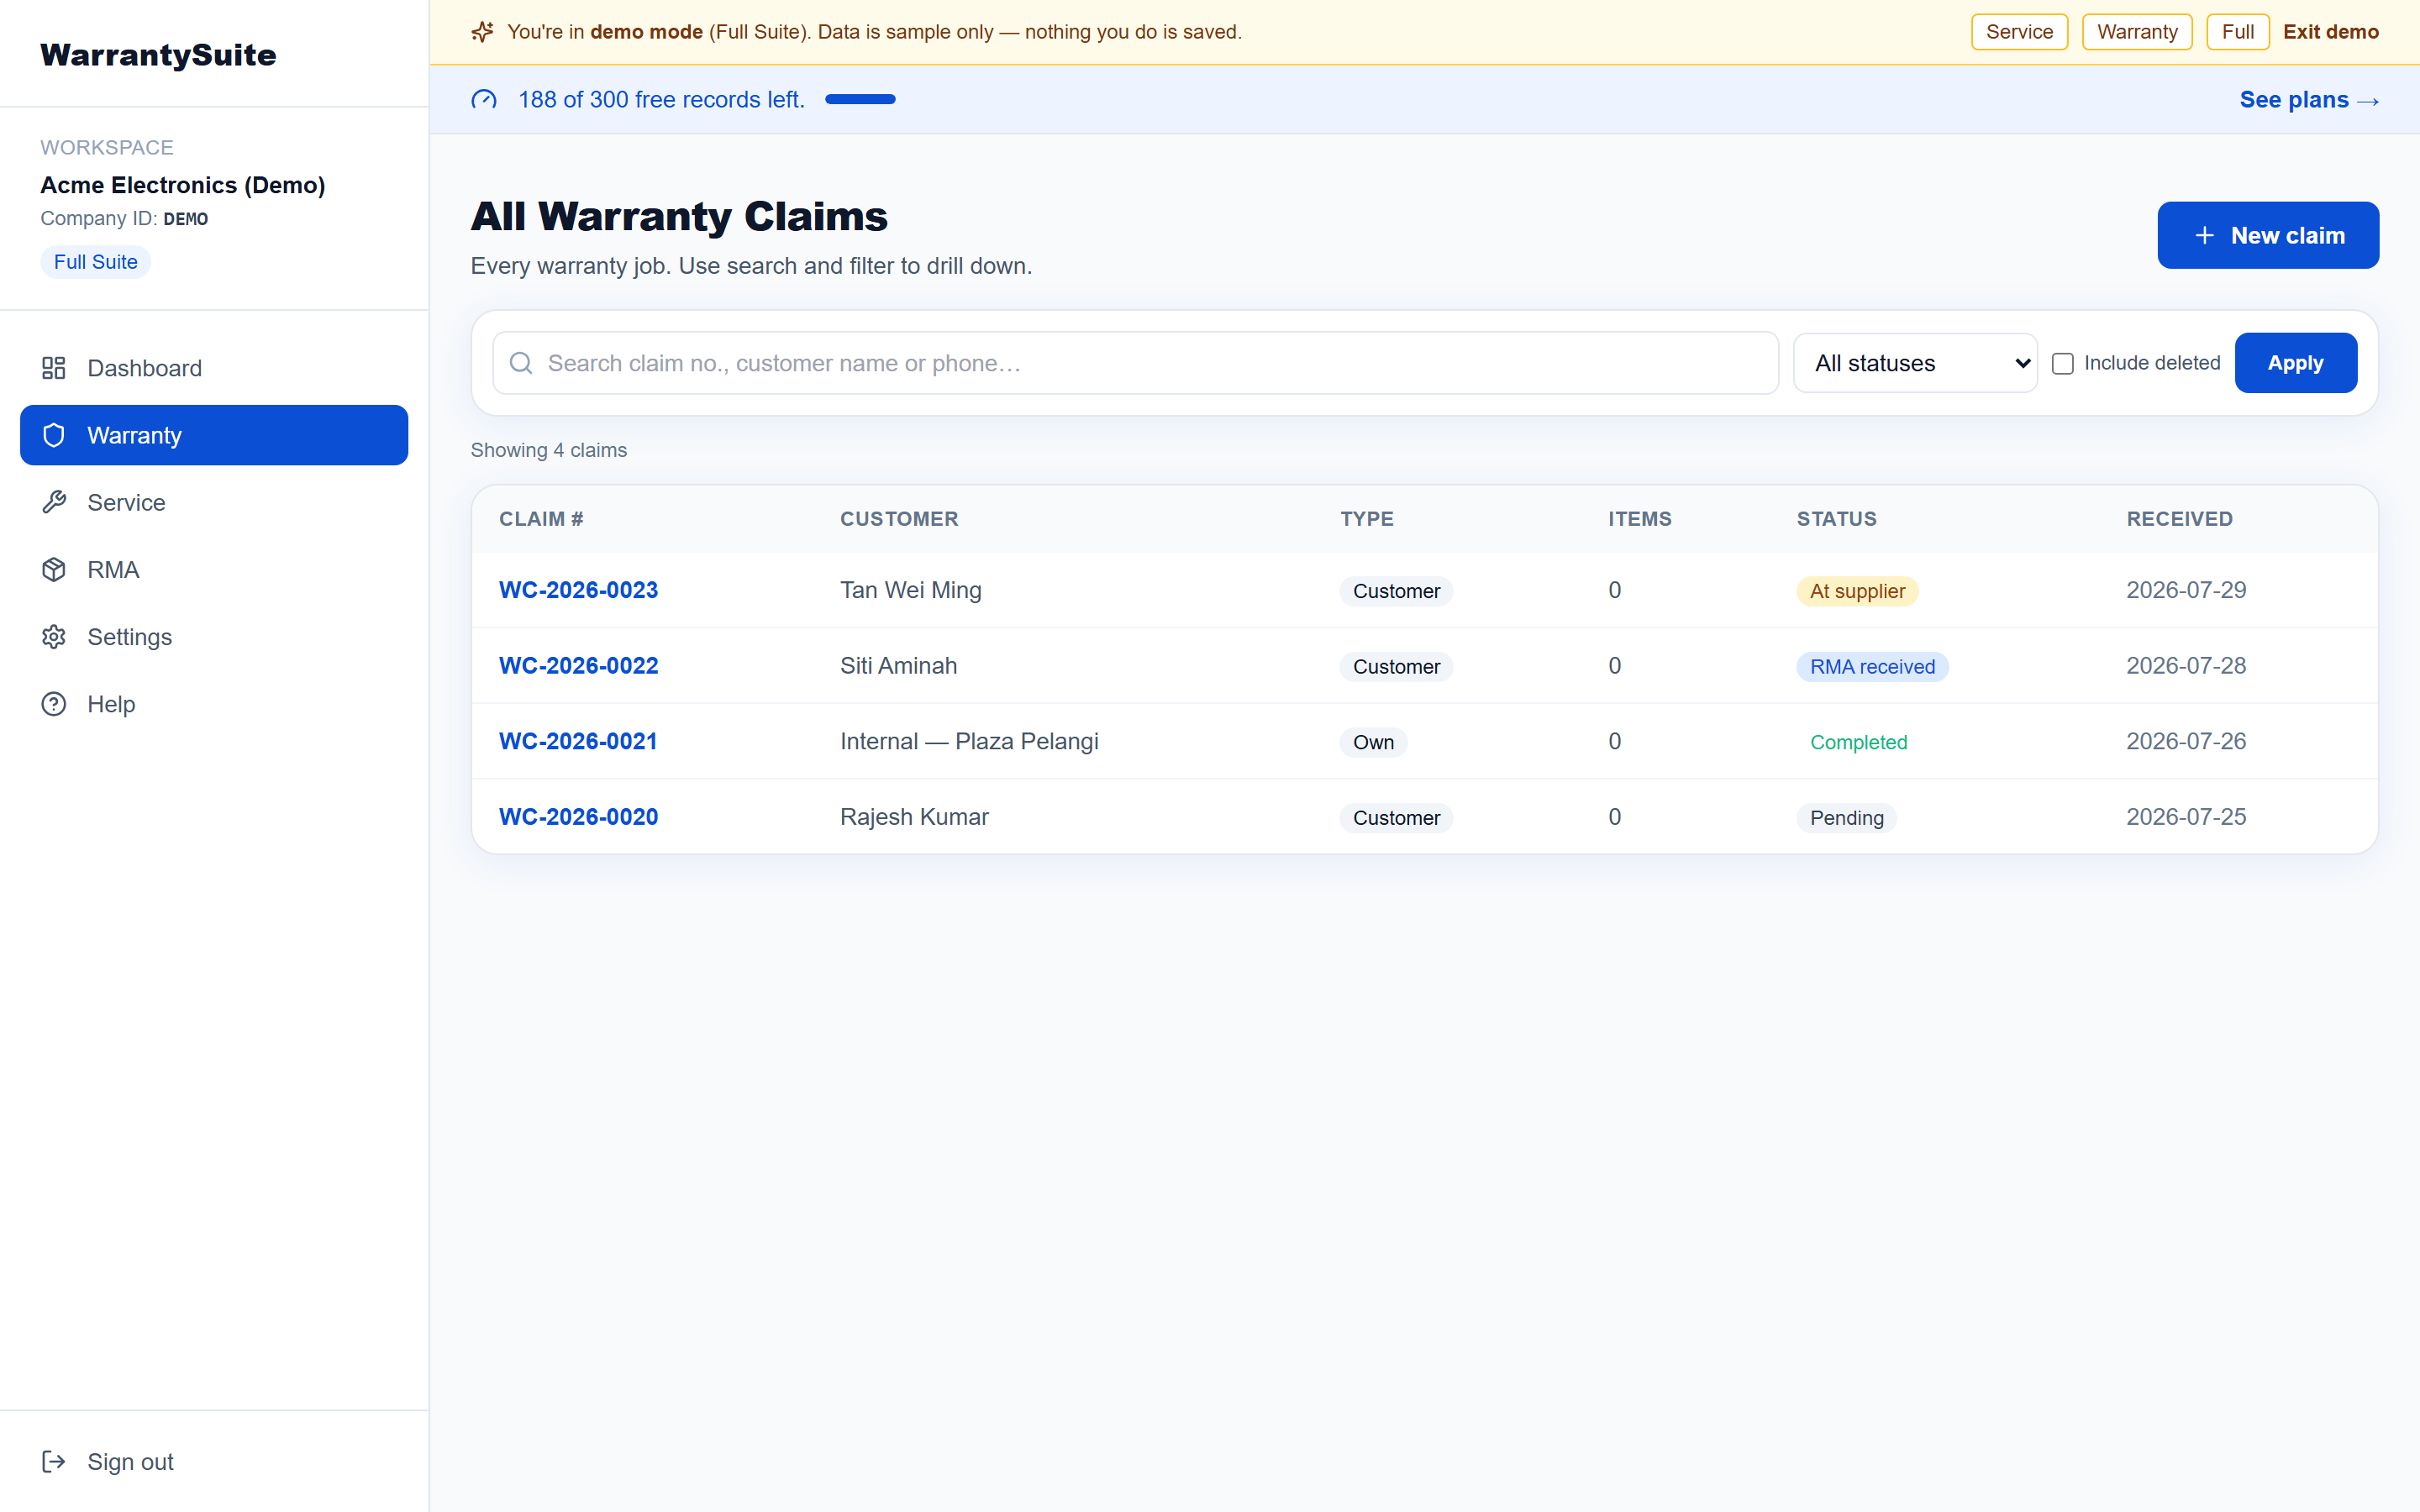
Task: Click the RECEIVED column header
Action: pos(2180,519)
